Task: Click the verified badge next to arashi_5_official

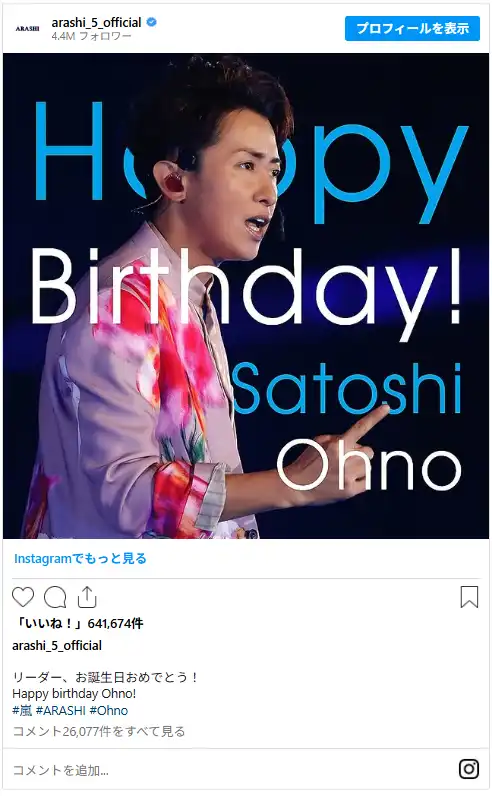Action: point(151,22)
